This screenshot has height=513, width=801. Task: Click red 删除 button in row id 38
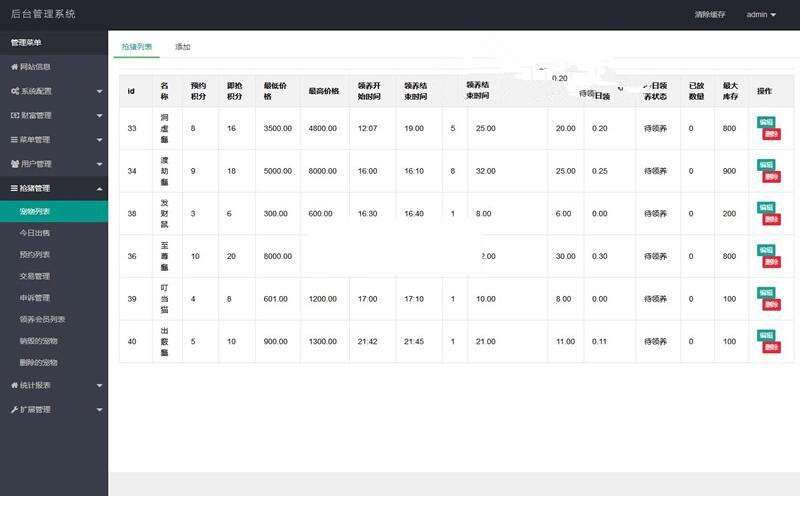click(771, 220)
